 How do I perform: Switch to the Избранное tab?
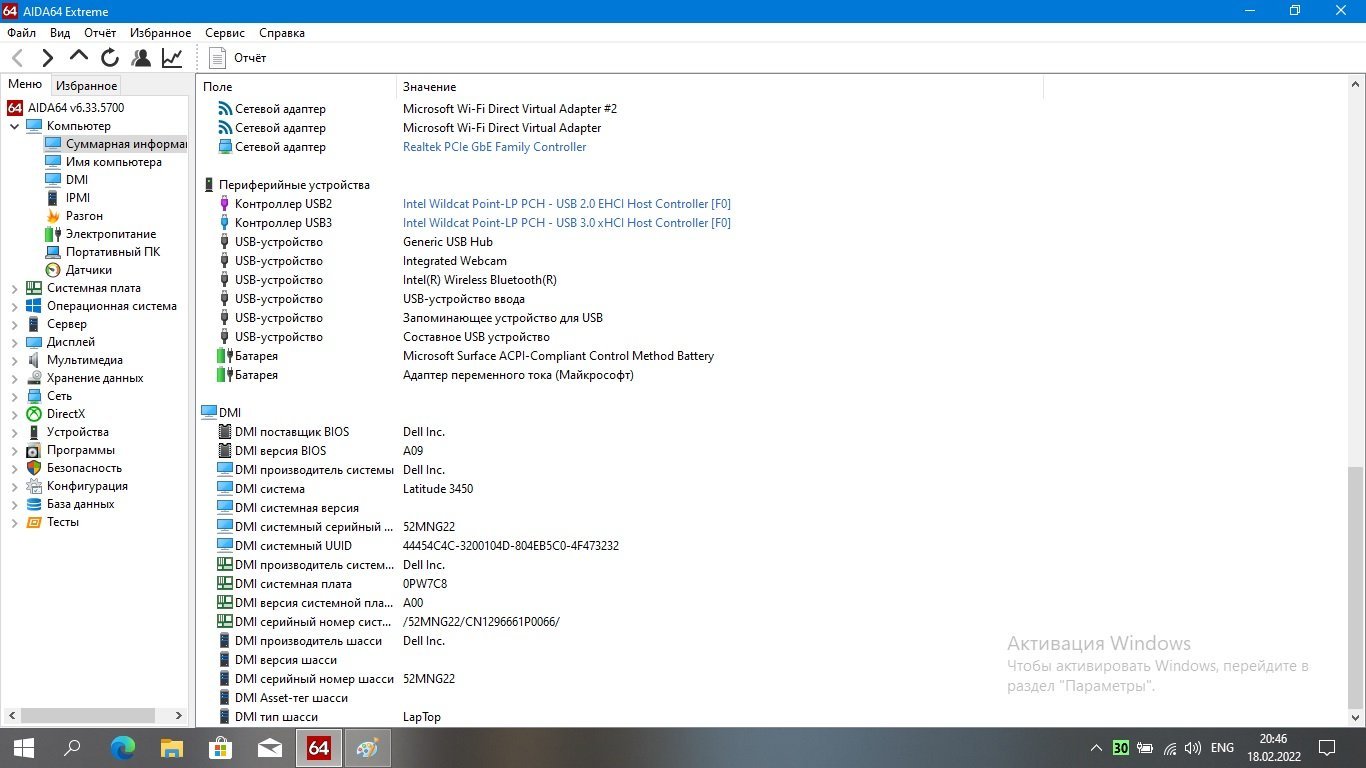(x=86, y=86)
